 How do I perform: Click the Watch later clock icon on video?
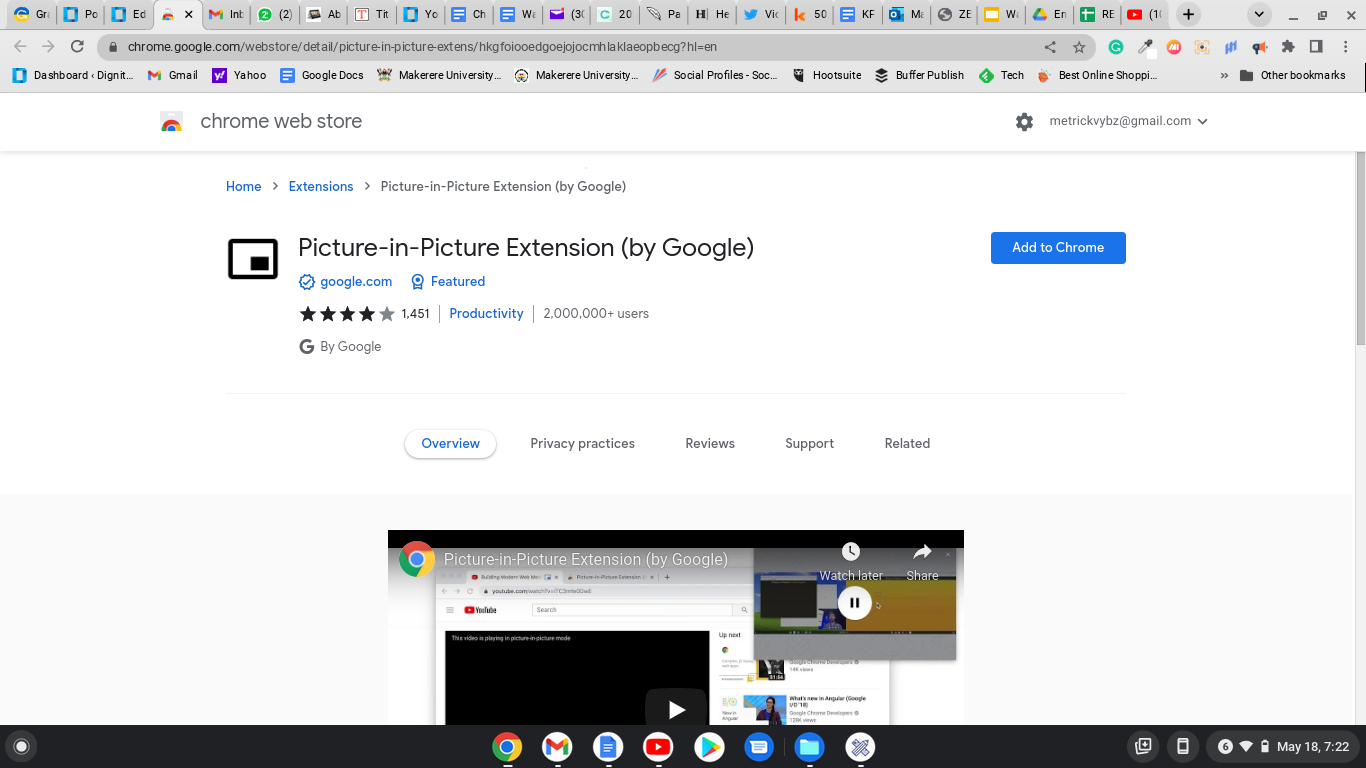851,552
